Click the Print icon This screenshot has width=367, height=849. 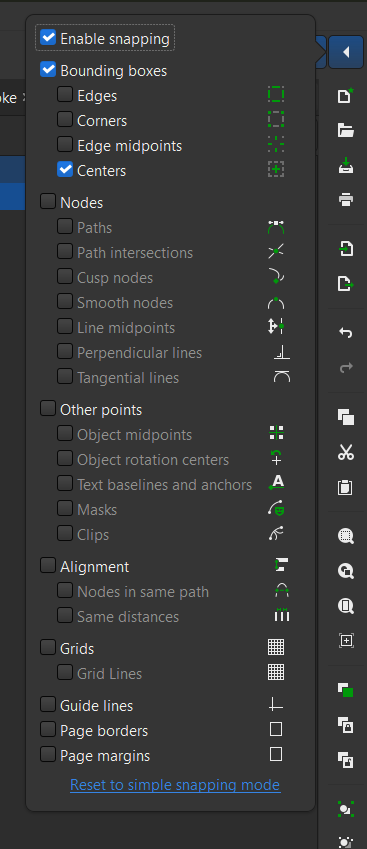pos(345,200)
